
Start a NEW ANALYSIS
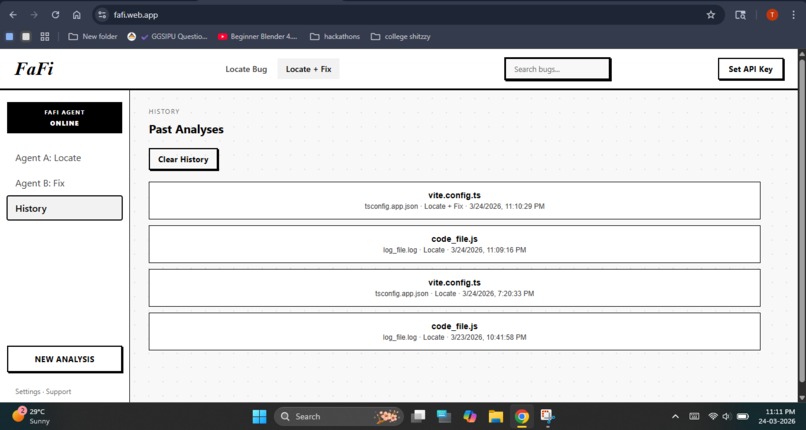tap(64, 359)
